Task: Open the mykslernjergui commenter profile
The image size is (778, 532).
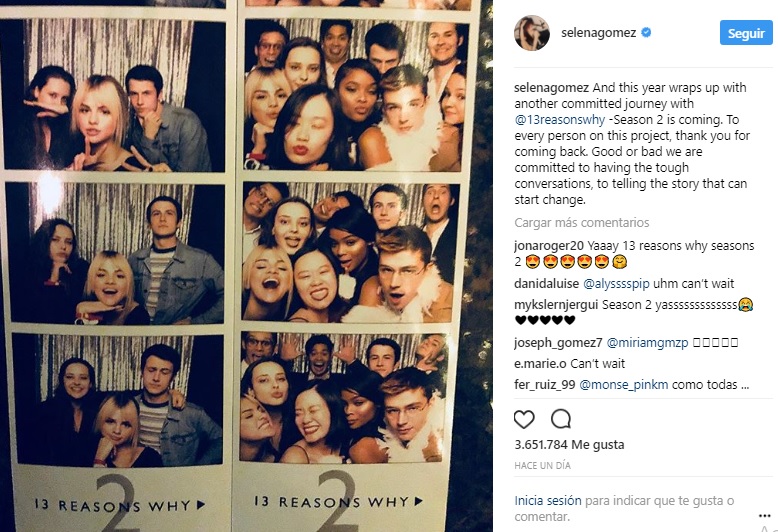Action: [x=556, y=305]
